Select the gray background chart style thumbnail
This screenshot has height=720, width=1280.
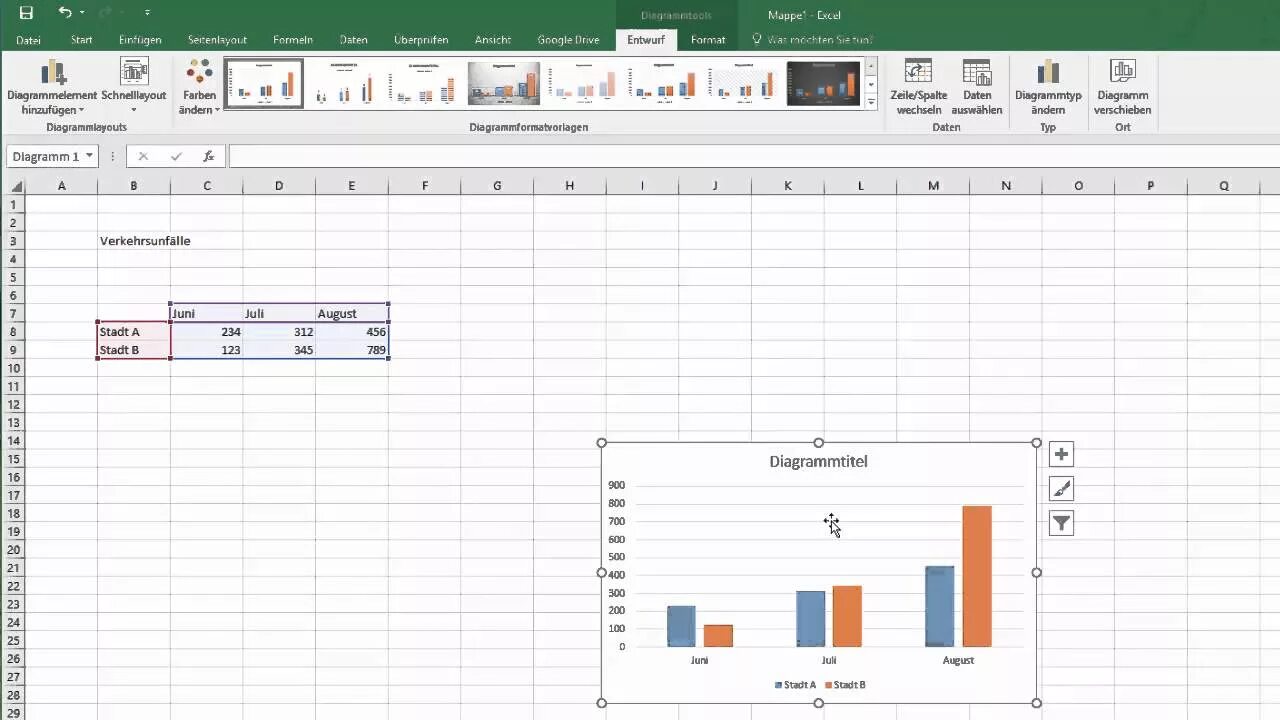504,83
